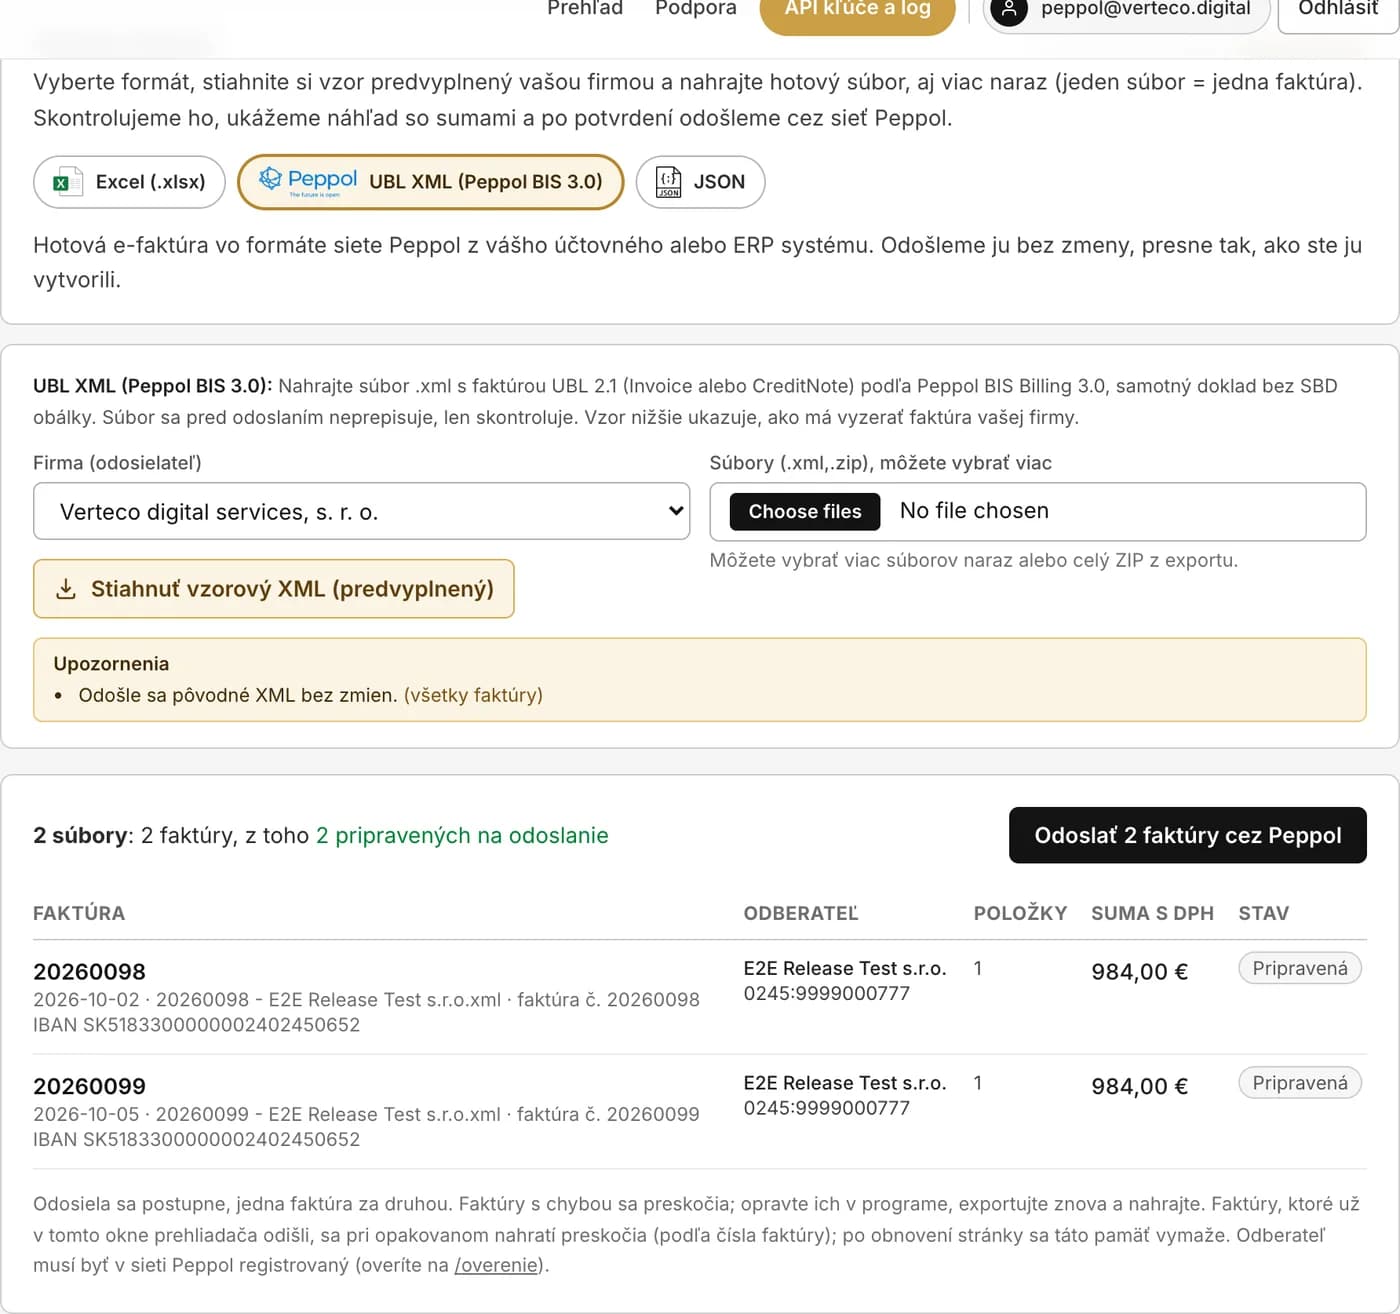
Task: Click Choose files button
Action: pyautogui.click(x=805, y=511)
